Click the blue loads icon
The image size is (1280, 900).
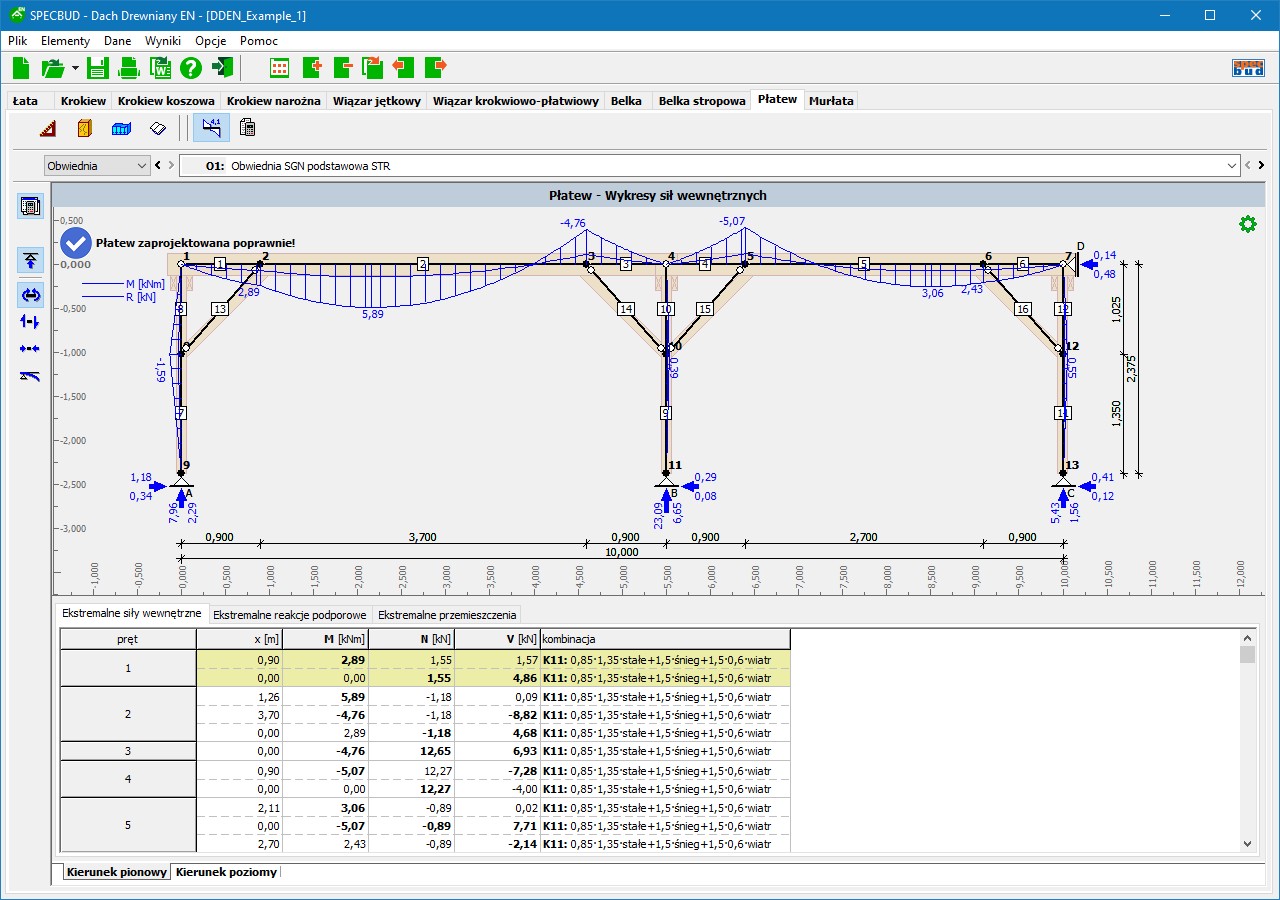click(121, 128)
